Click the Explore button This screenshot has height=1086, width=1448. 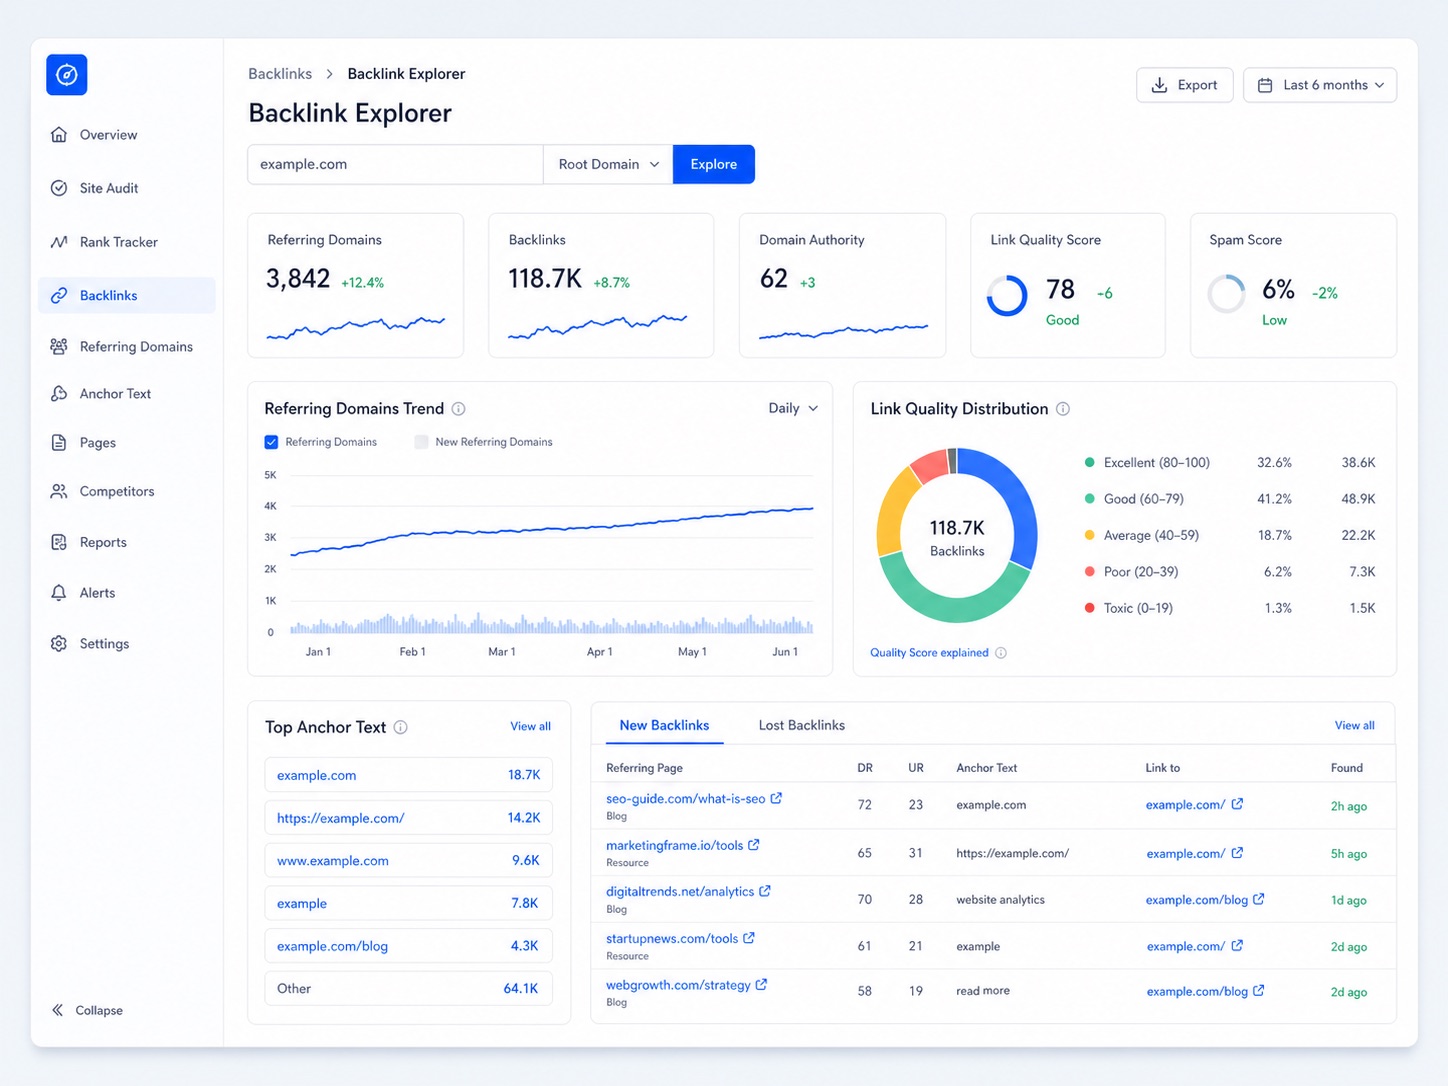(x=714, y=165)
